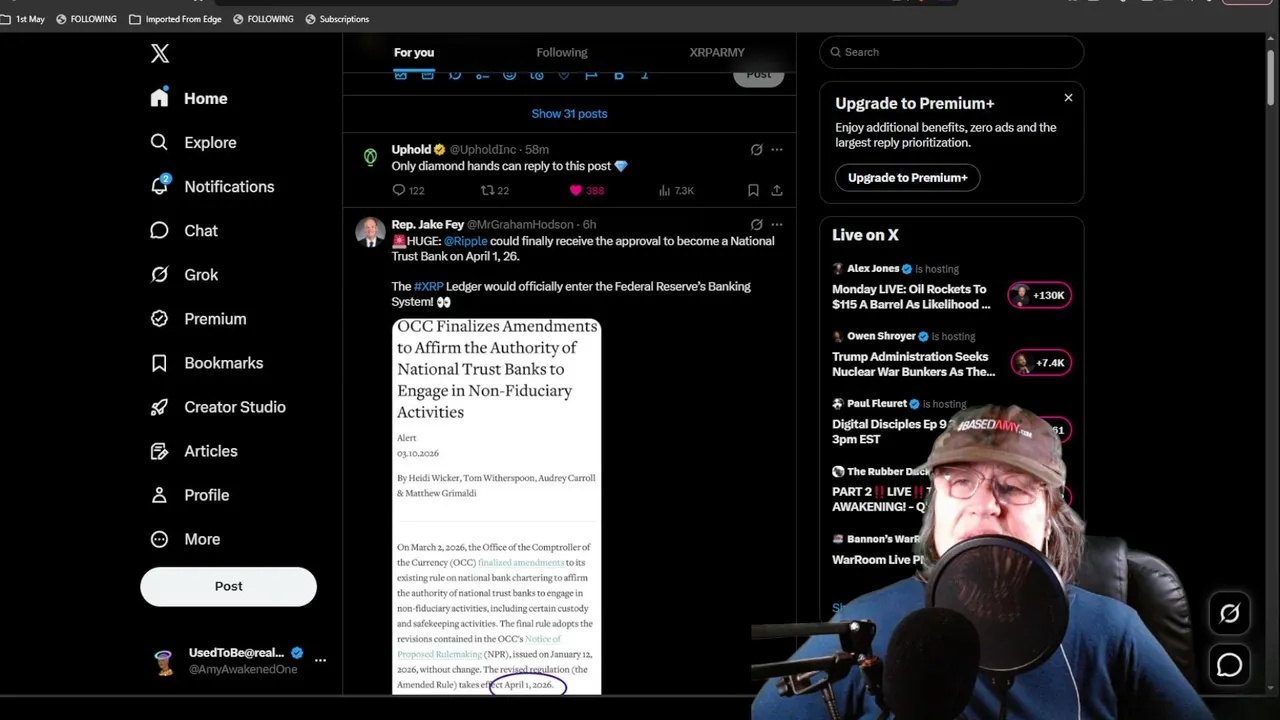Open 1st May bookmark folder
This screenshot has width=1280, height=720.
click(23, 19)
